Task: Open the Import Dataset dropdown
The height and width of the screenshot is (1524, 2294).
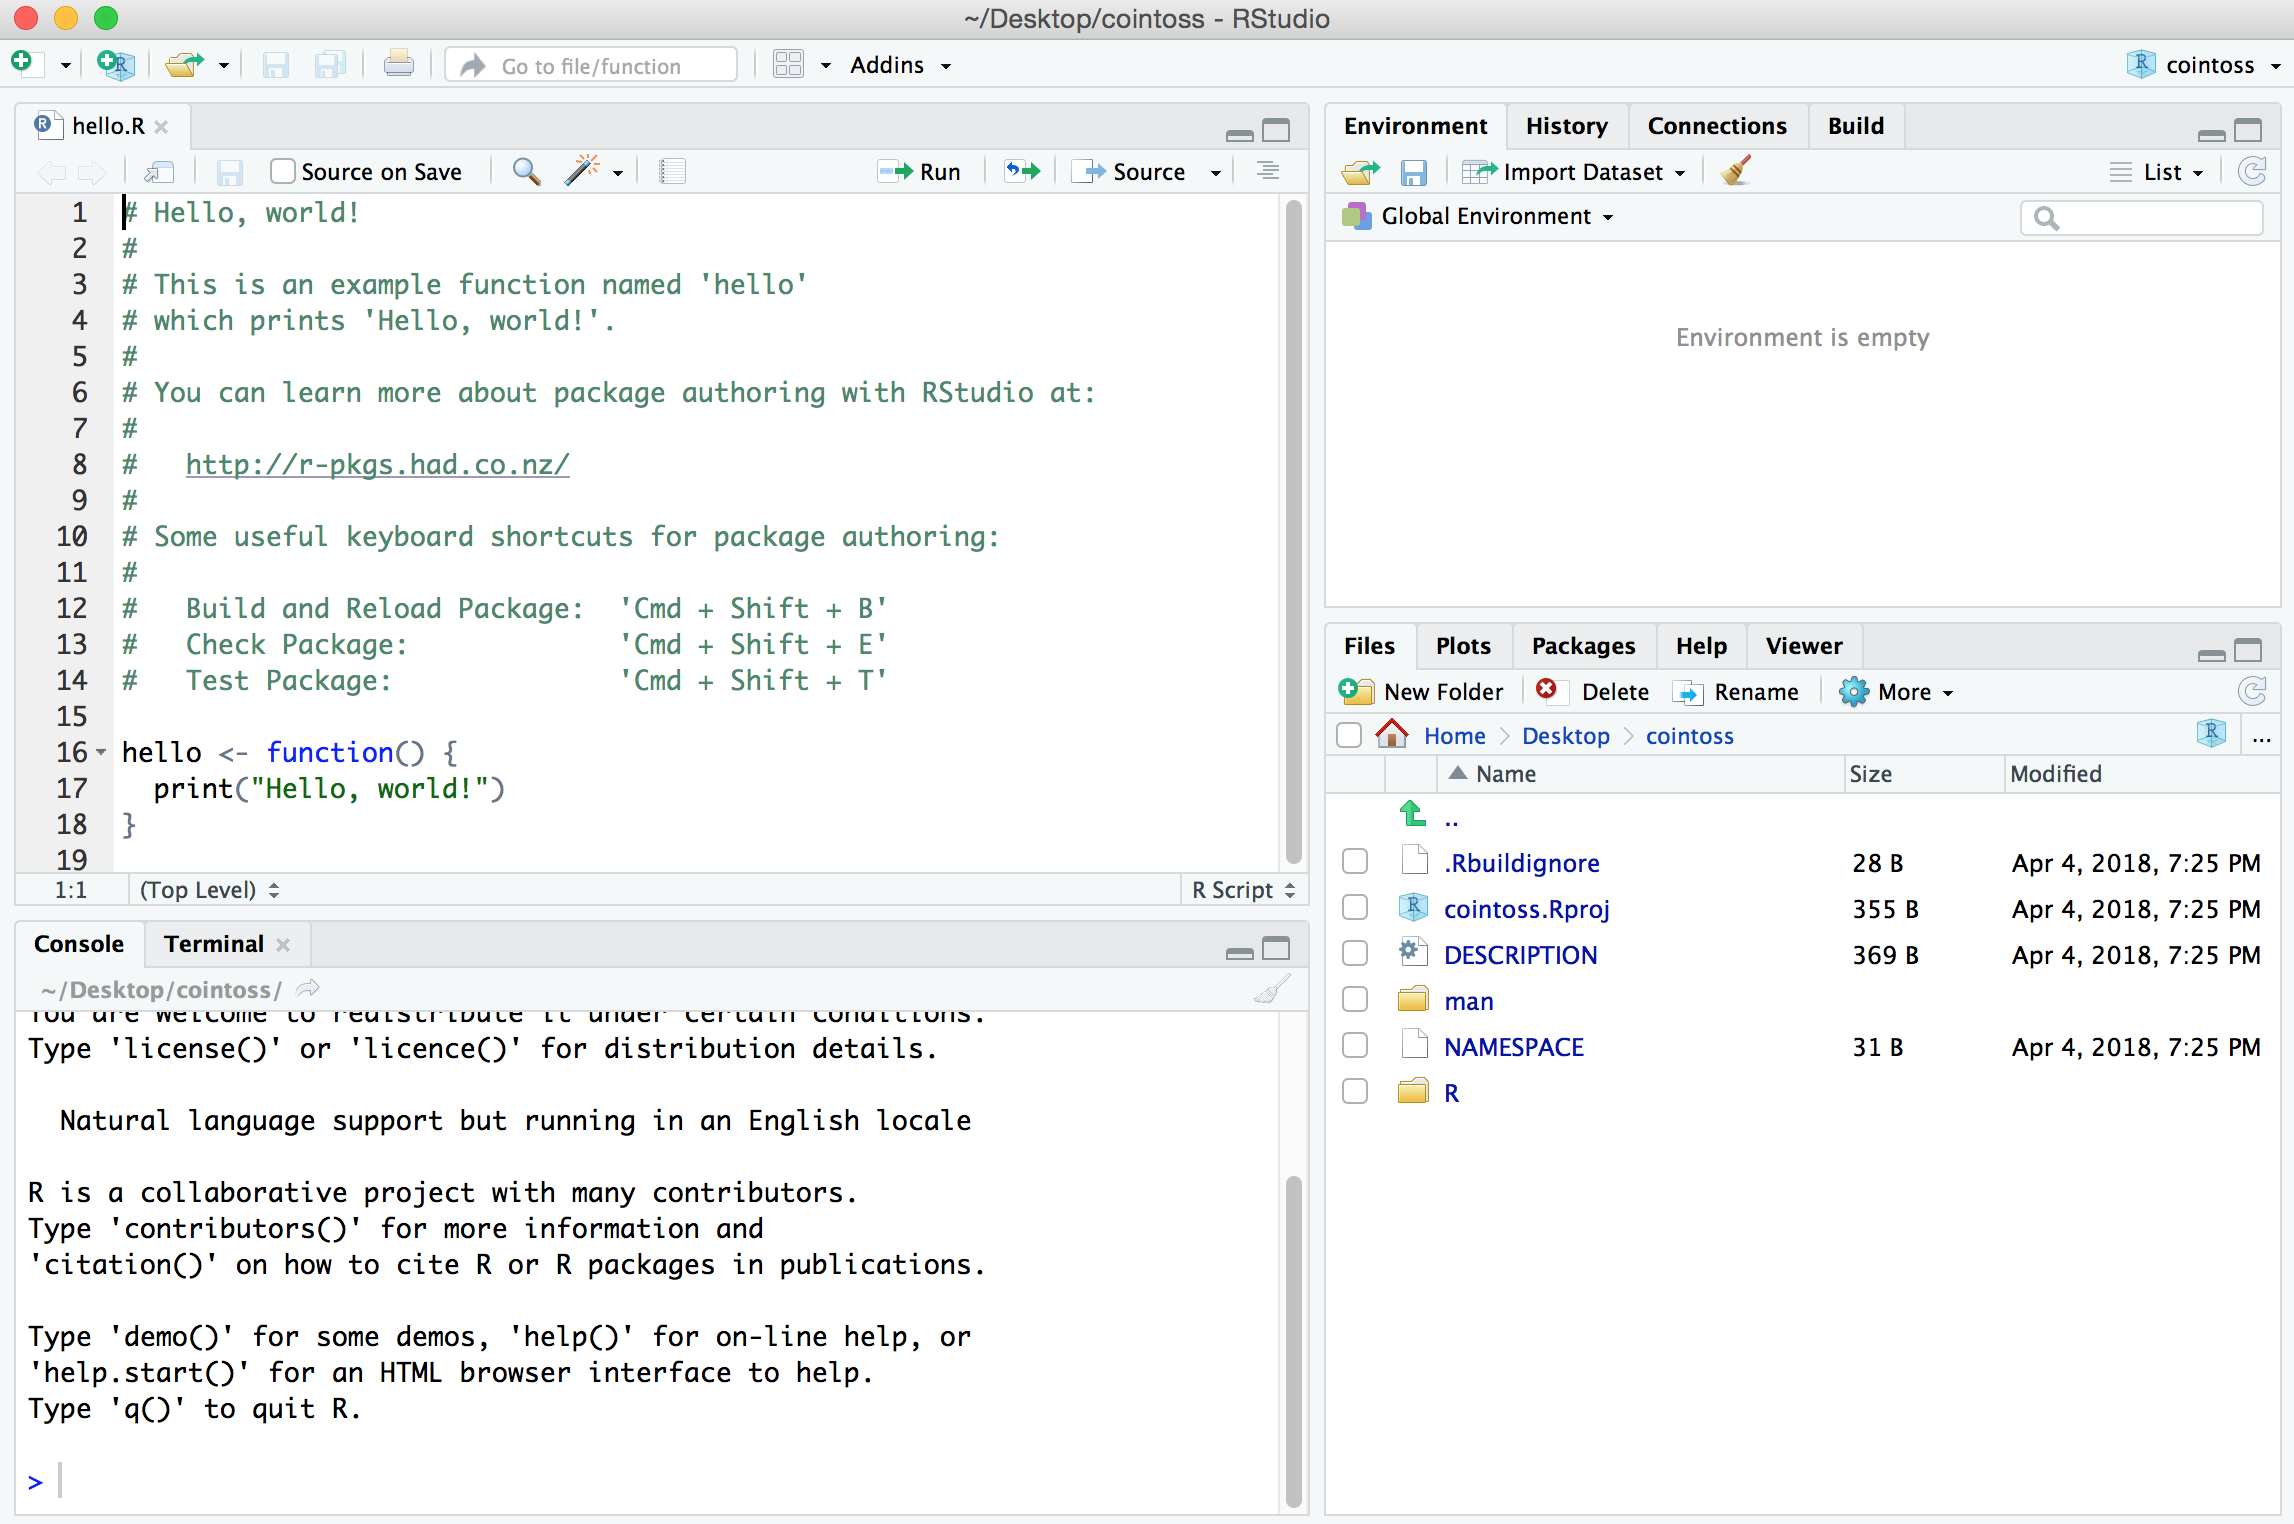Action: (x=1575, y=172)
